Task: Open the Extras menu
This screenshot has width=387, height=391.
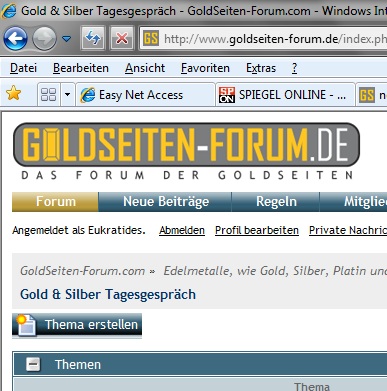Action: point(261,68)
